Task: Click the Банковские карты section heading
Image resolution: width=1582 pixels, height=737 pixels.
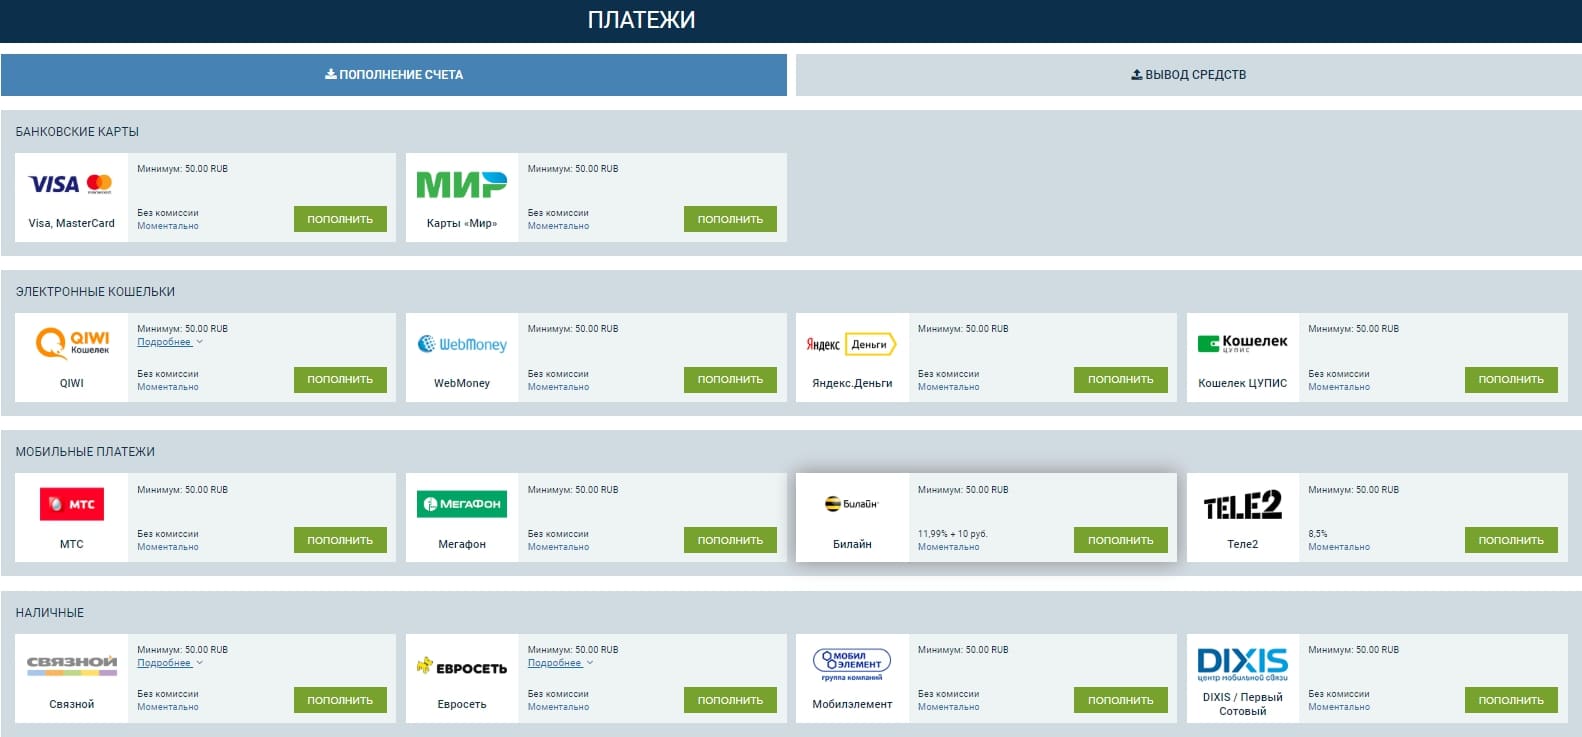Action: pos(77,131)
